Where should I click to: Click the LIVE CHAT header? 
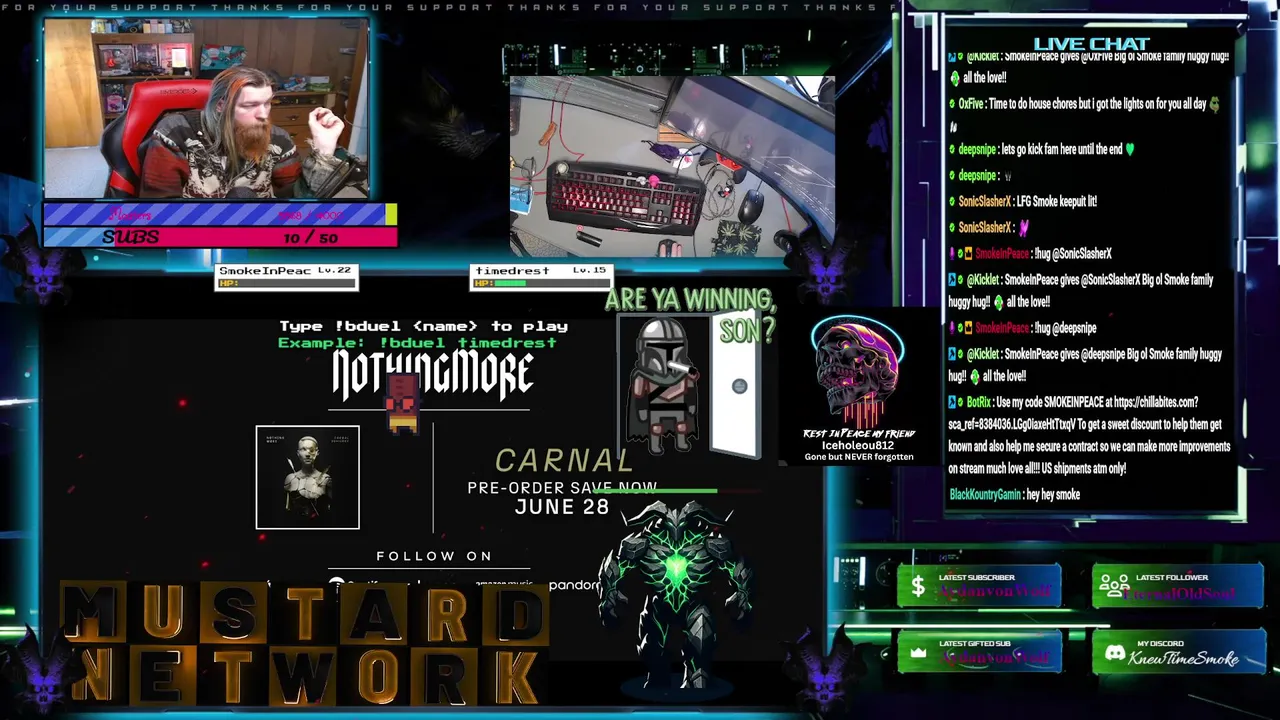pos(1091,43)
